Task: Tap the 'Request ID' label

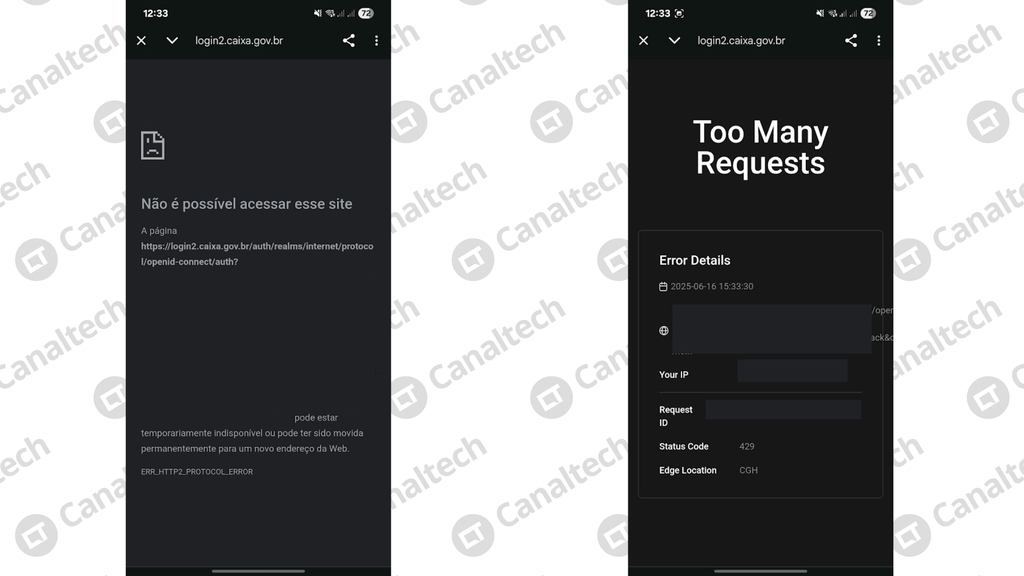Action: tap(675, 416)
